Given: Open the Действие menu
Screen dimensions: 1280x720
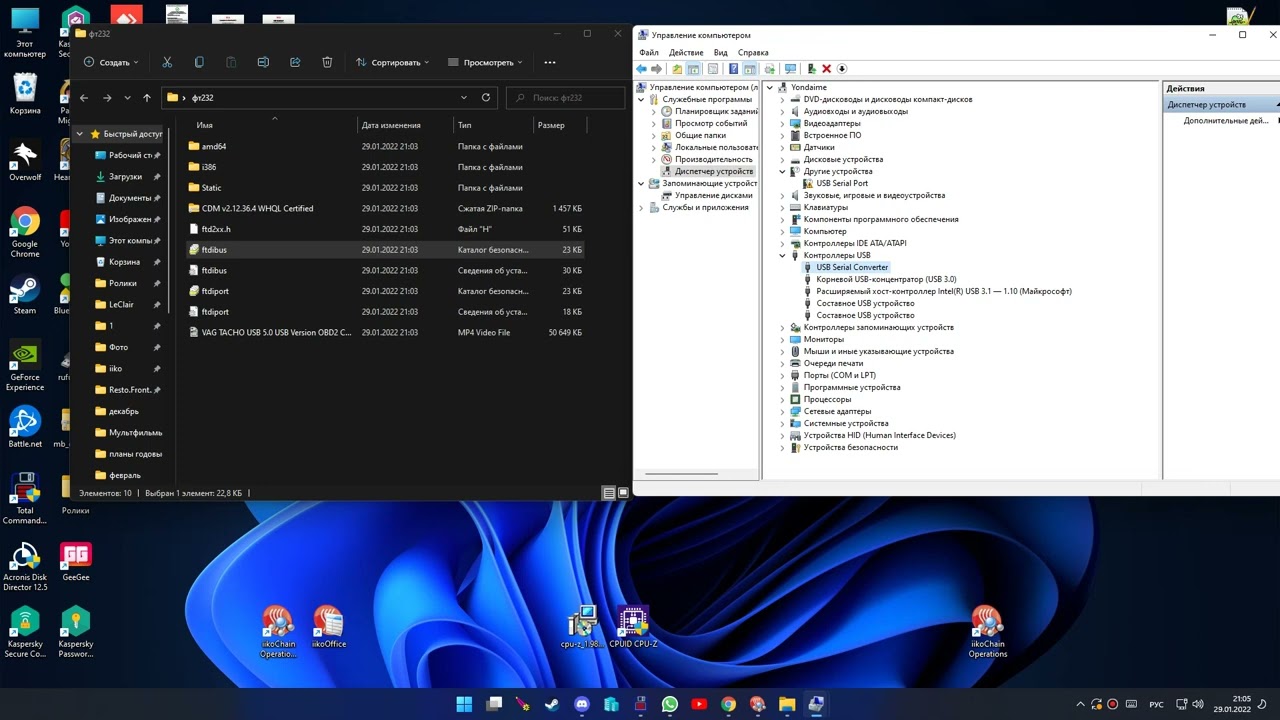Looking at the screenshot, I should click(686, 52).
